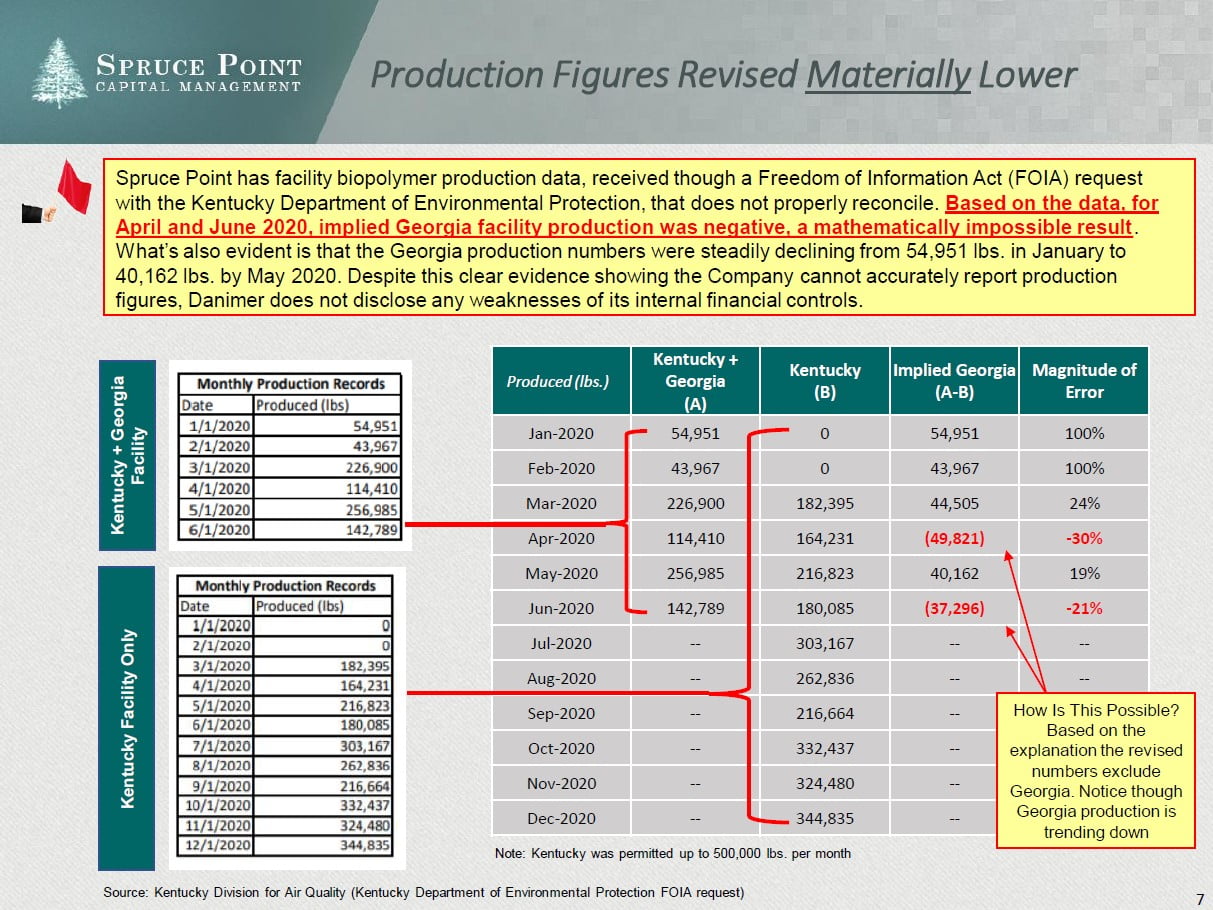Click the top Monthly Production Records table image
This screenshot has height=910, width=1213.
288,456
